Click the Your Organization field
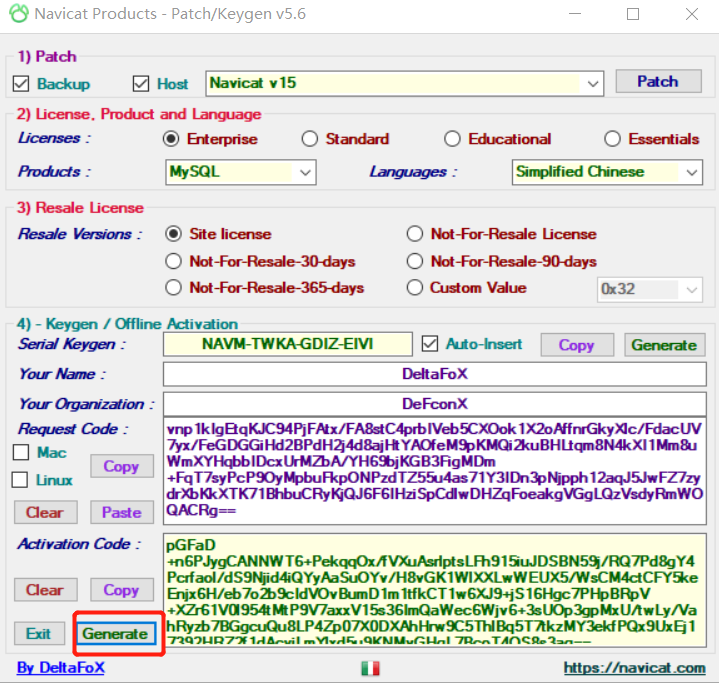Viewport: 719px width, 683px height. pyautogui.click(x=435, y=404)
